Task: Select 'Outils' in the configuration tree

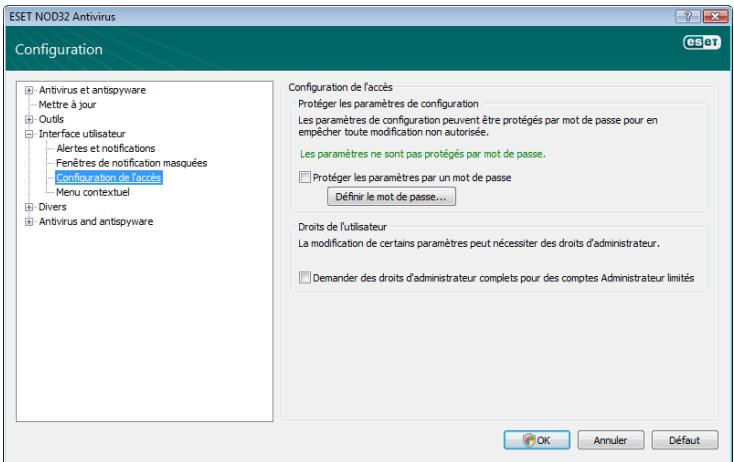Action: coord(51,119)
